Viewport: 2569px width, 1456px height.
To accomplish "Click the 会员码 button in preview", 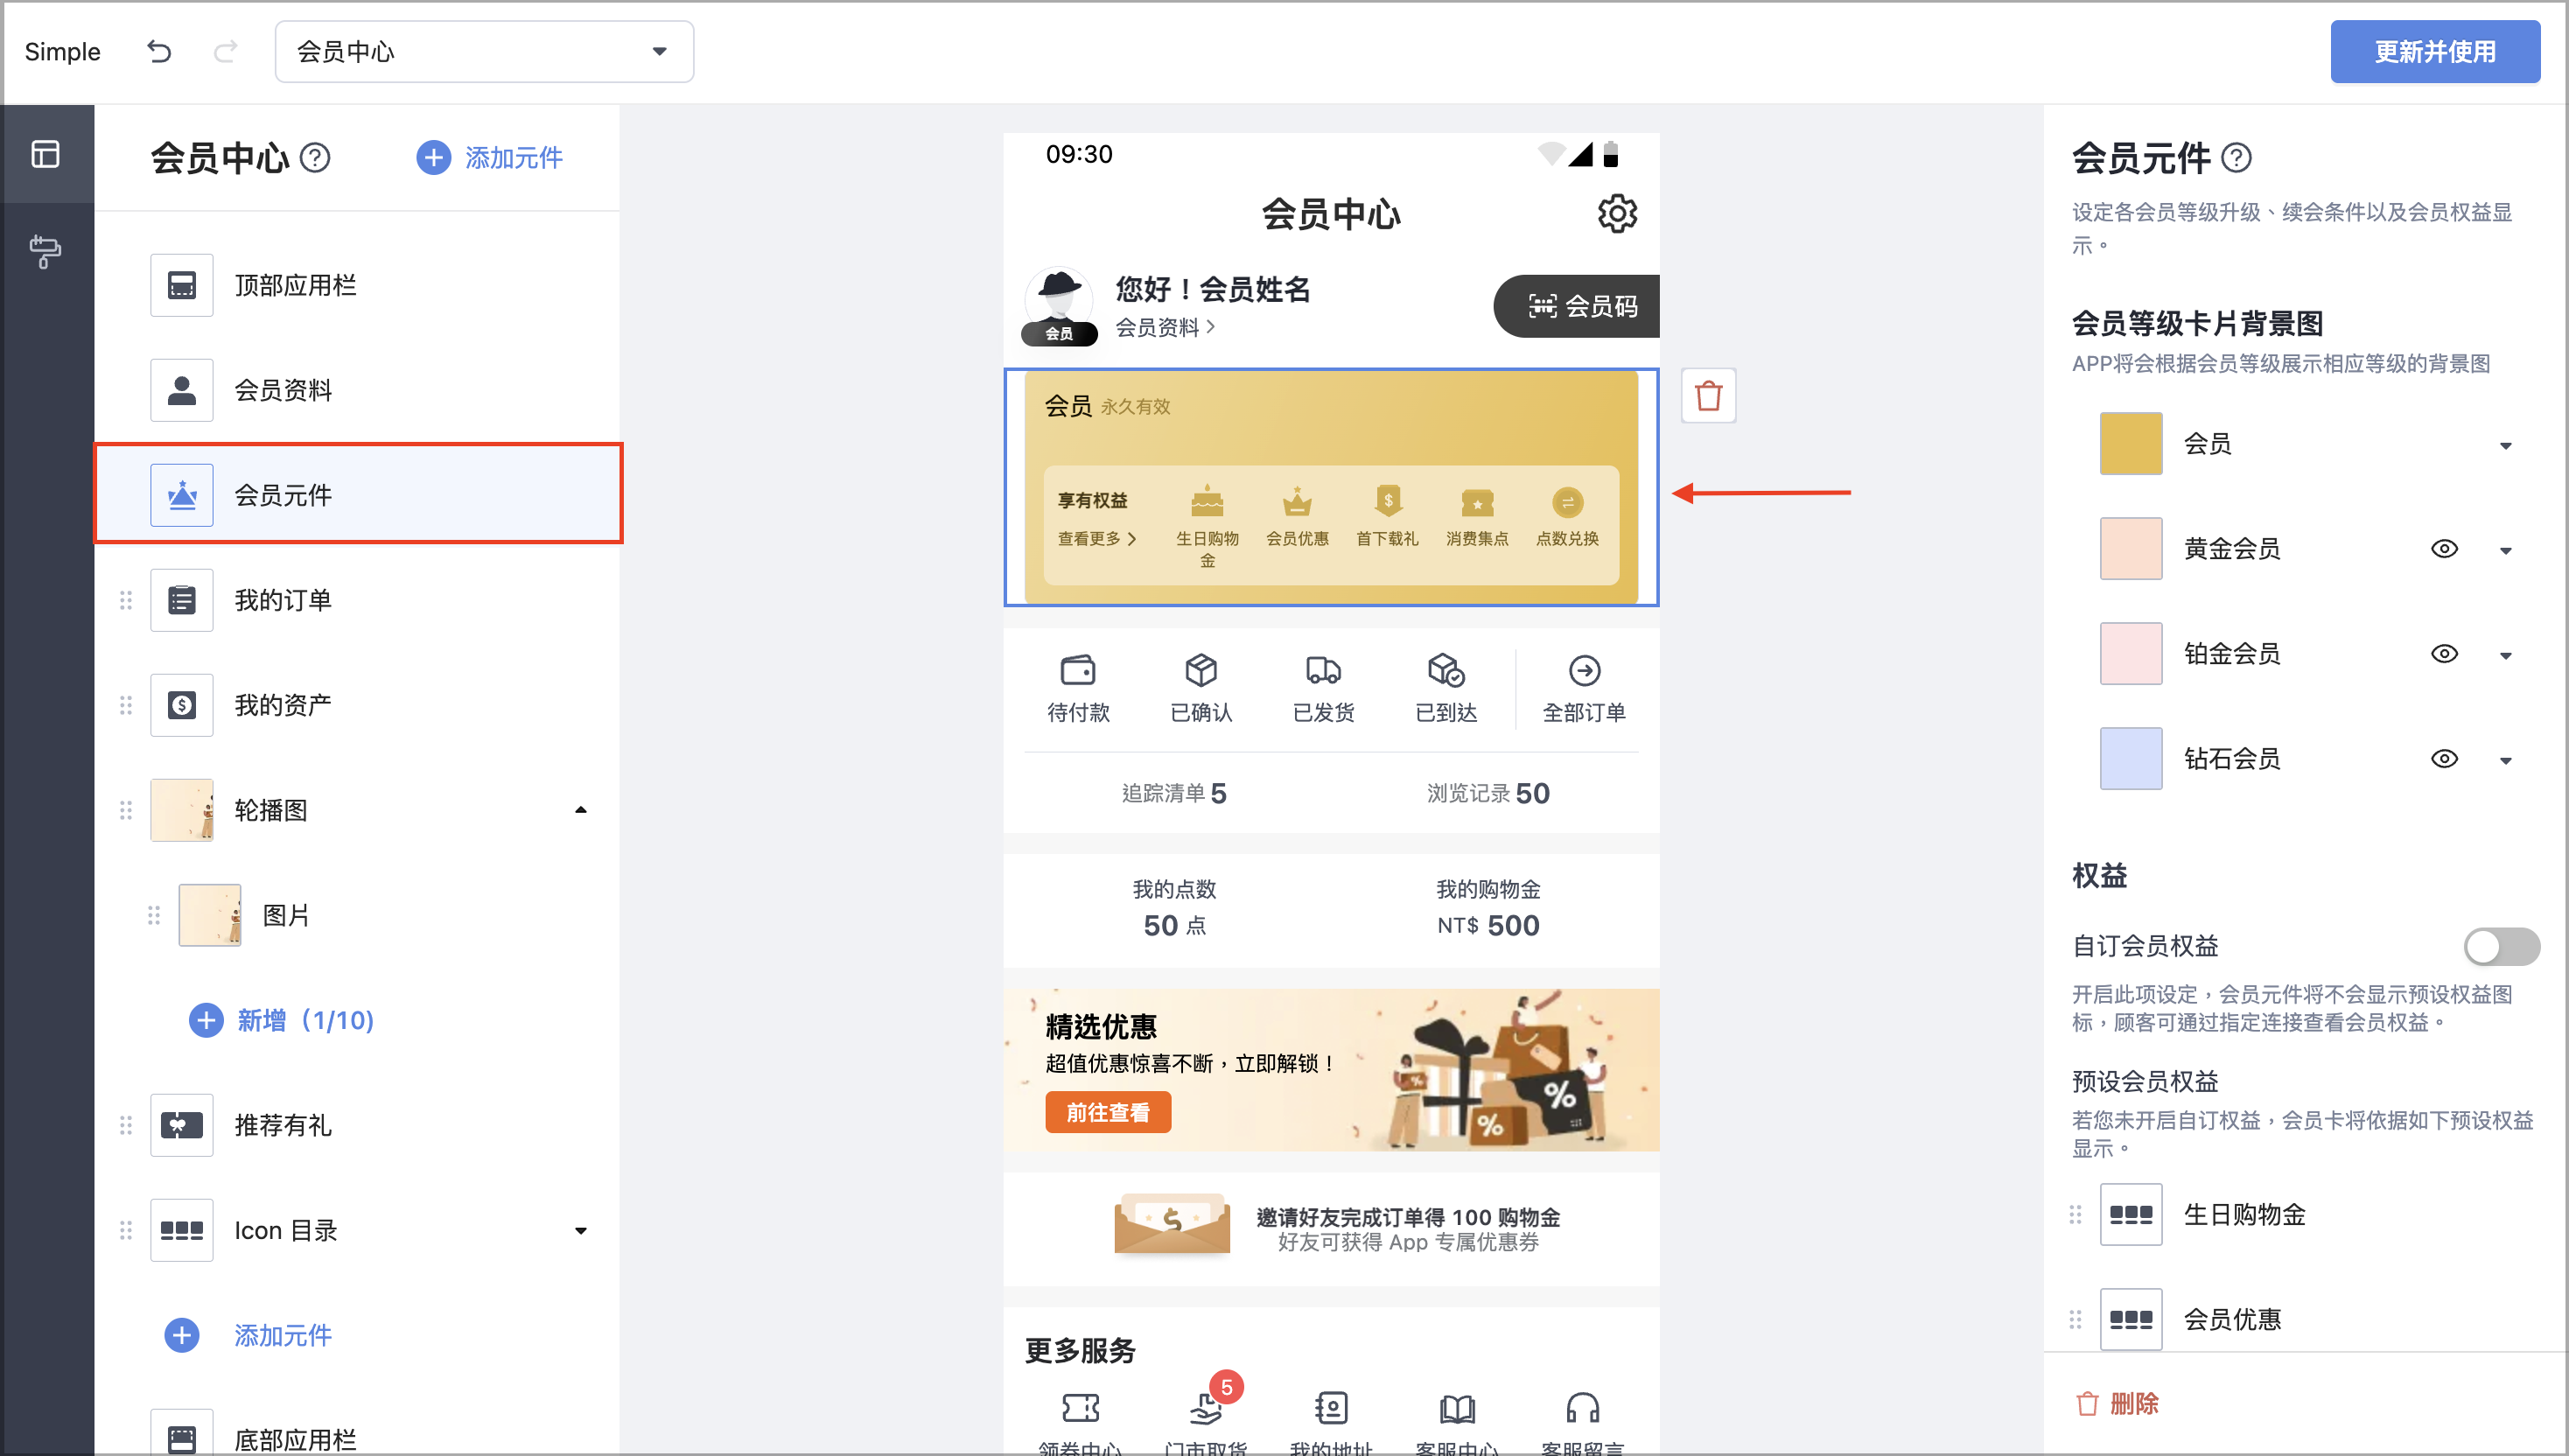I will coord(1577,306).
